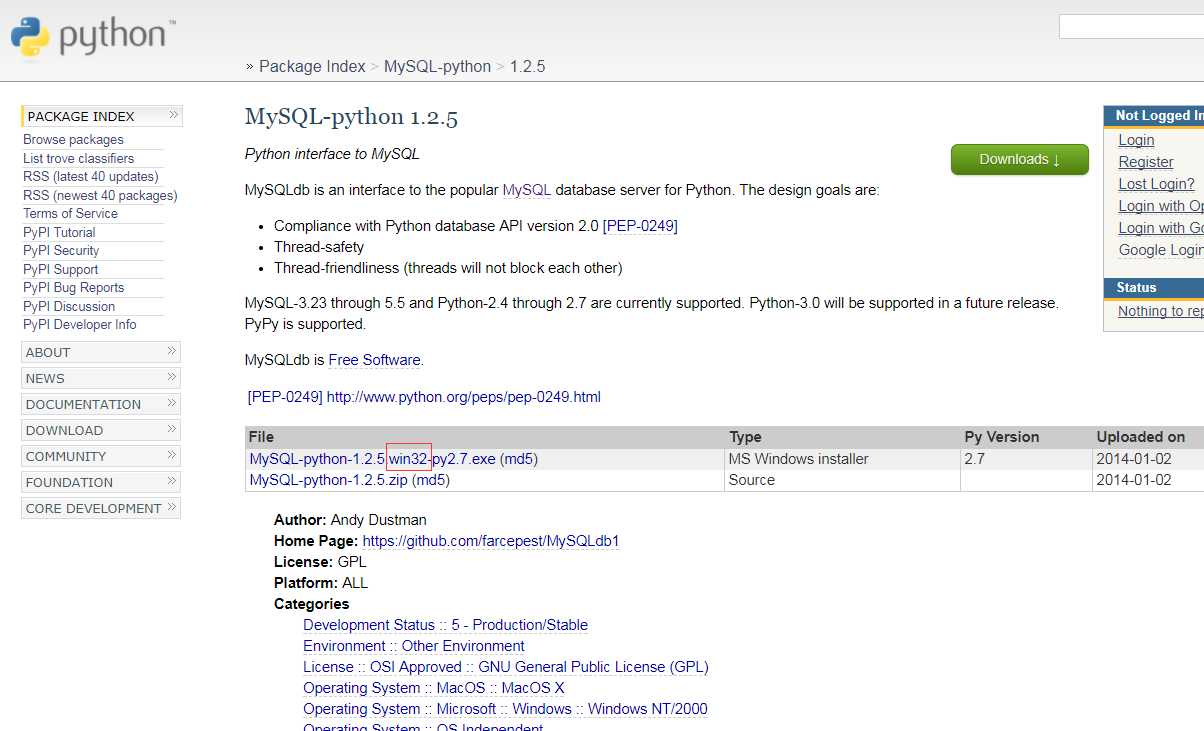The height and width of the screenshot is (731, 1204).
Task: Open PyPI Tutorial link
Action: click(59, 232)
